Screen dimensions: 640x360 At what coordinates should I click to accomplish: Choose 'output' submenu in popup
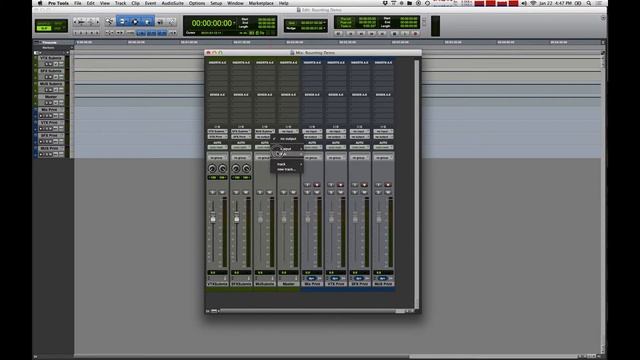point(288,149)
